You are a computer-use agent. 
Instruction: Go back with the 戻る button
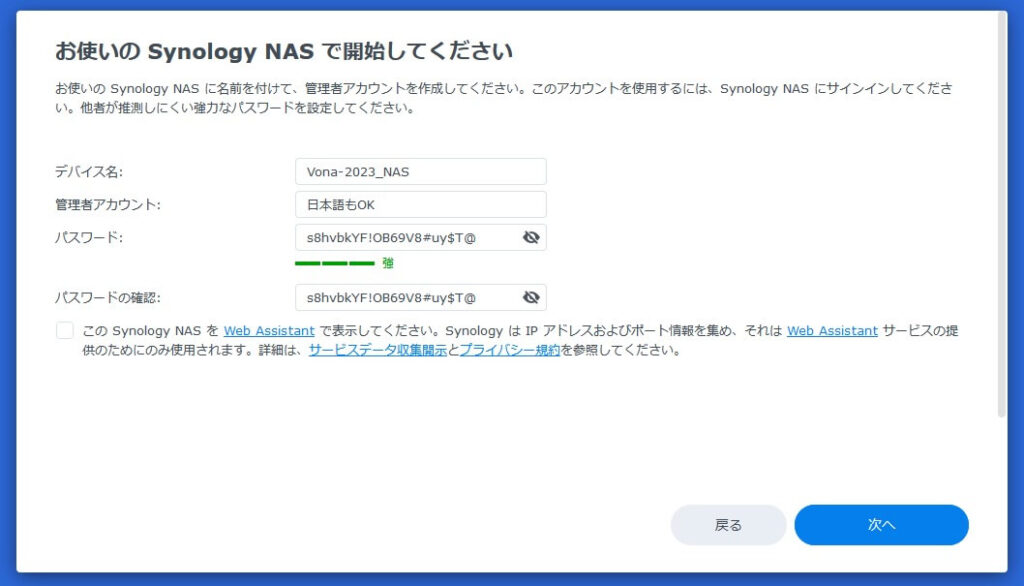click(x=728, y=525)
